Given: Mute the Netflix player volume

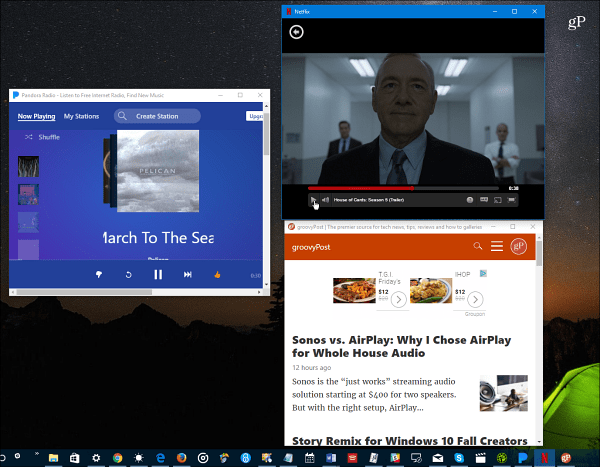Looking at the screenshot, I should click(325, 200).
